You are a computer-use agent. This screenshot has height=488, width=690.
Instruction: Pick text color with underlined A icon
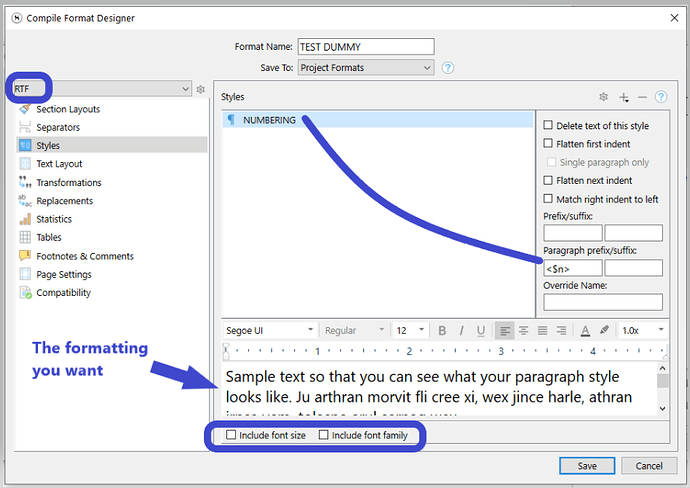tap(585, 330)
